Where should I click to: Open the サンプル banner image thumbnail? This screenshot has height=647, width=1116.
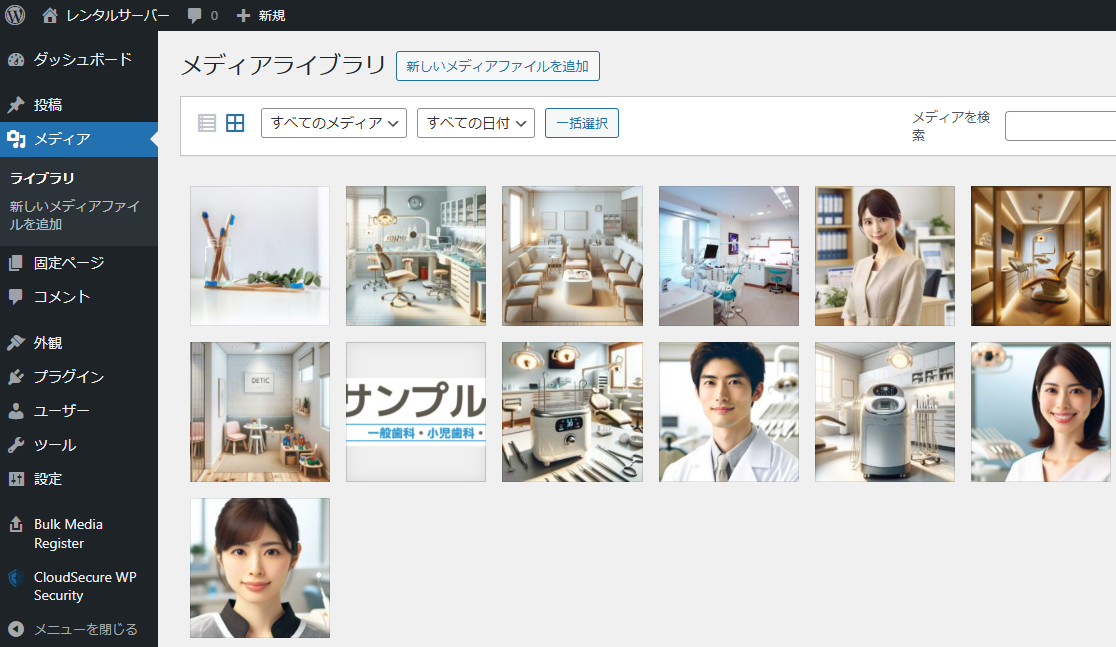[x=416, y=412]
